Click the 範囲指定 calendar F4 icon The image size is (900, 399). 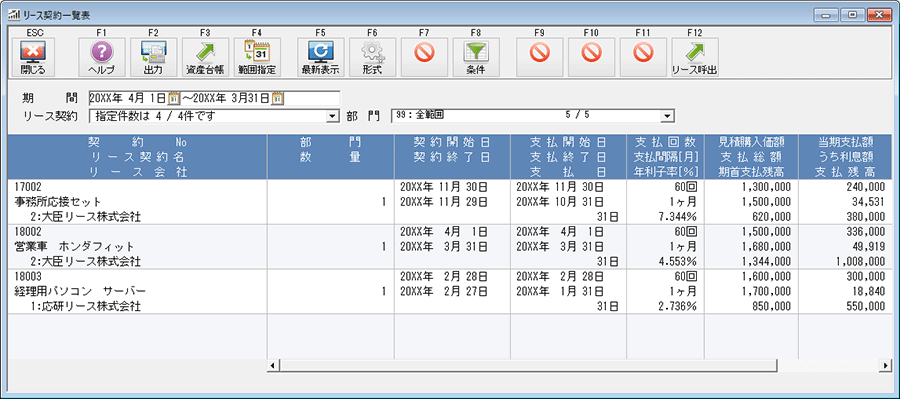click(257, 58)
